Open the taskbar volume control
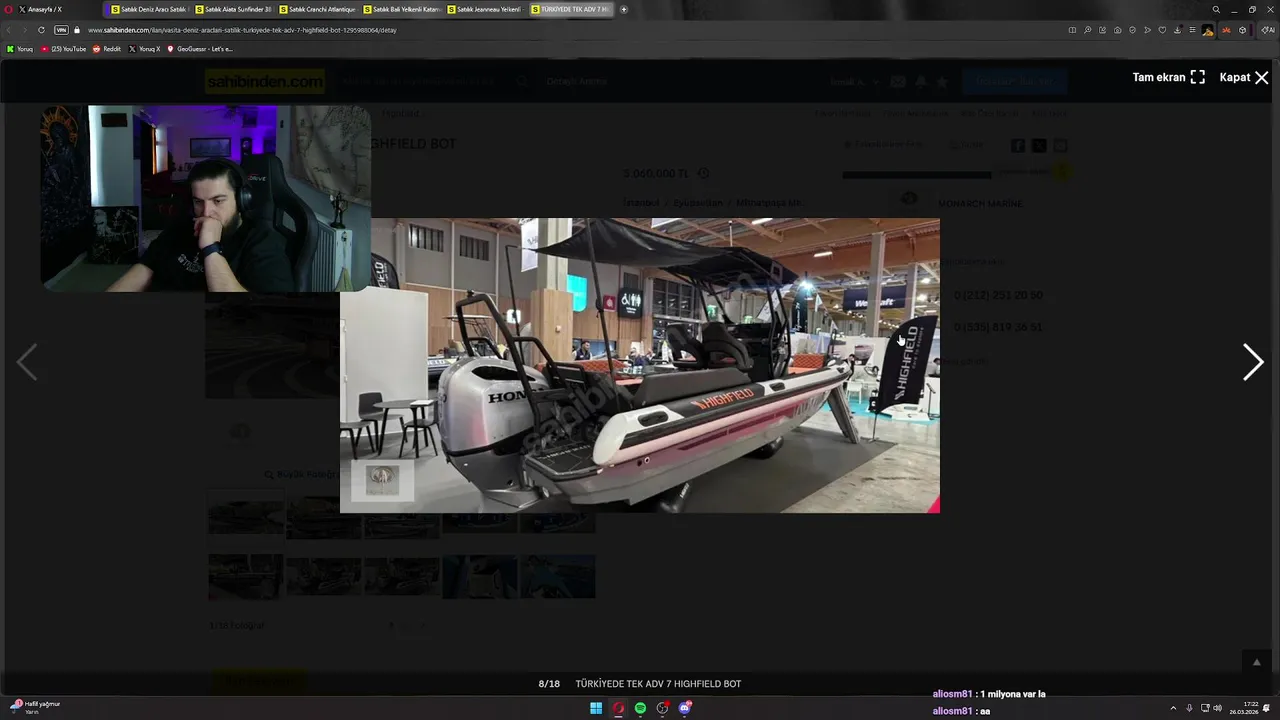1280x720 pixels. click(1217, 708)
